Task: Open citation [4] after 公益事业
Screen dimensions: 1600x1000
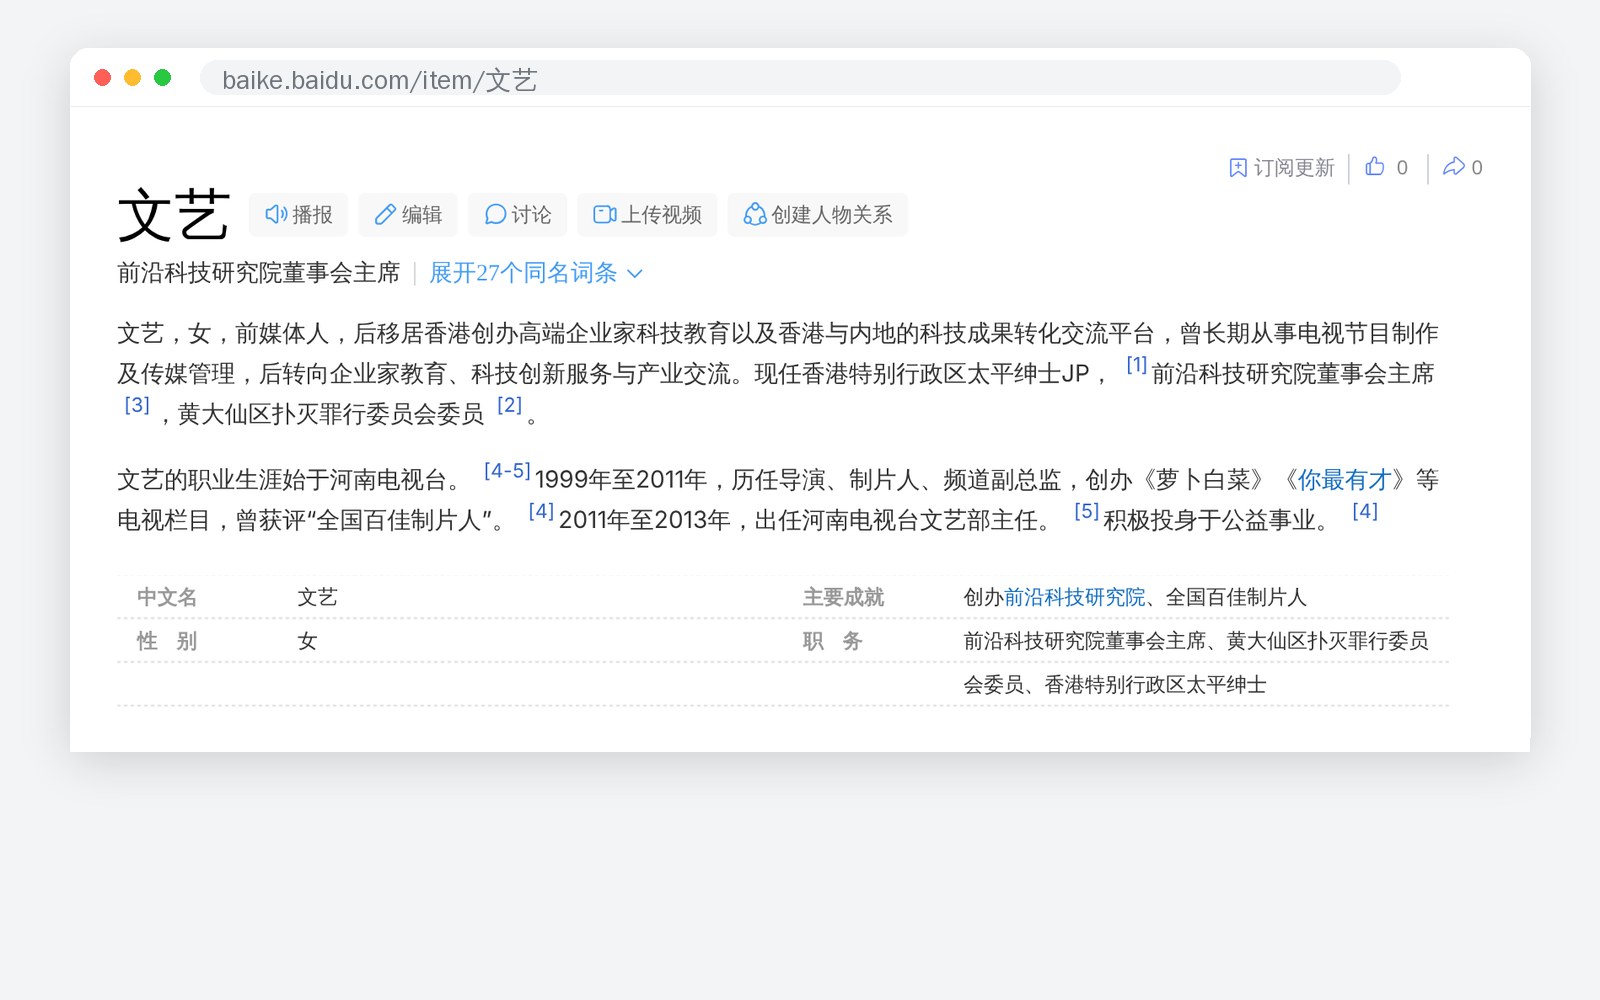Action: click(x=1365, y=511)
